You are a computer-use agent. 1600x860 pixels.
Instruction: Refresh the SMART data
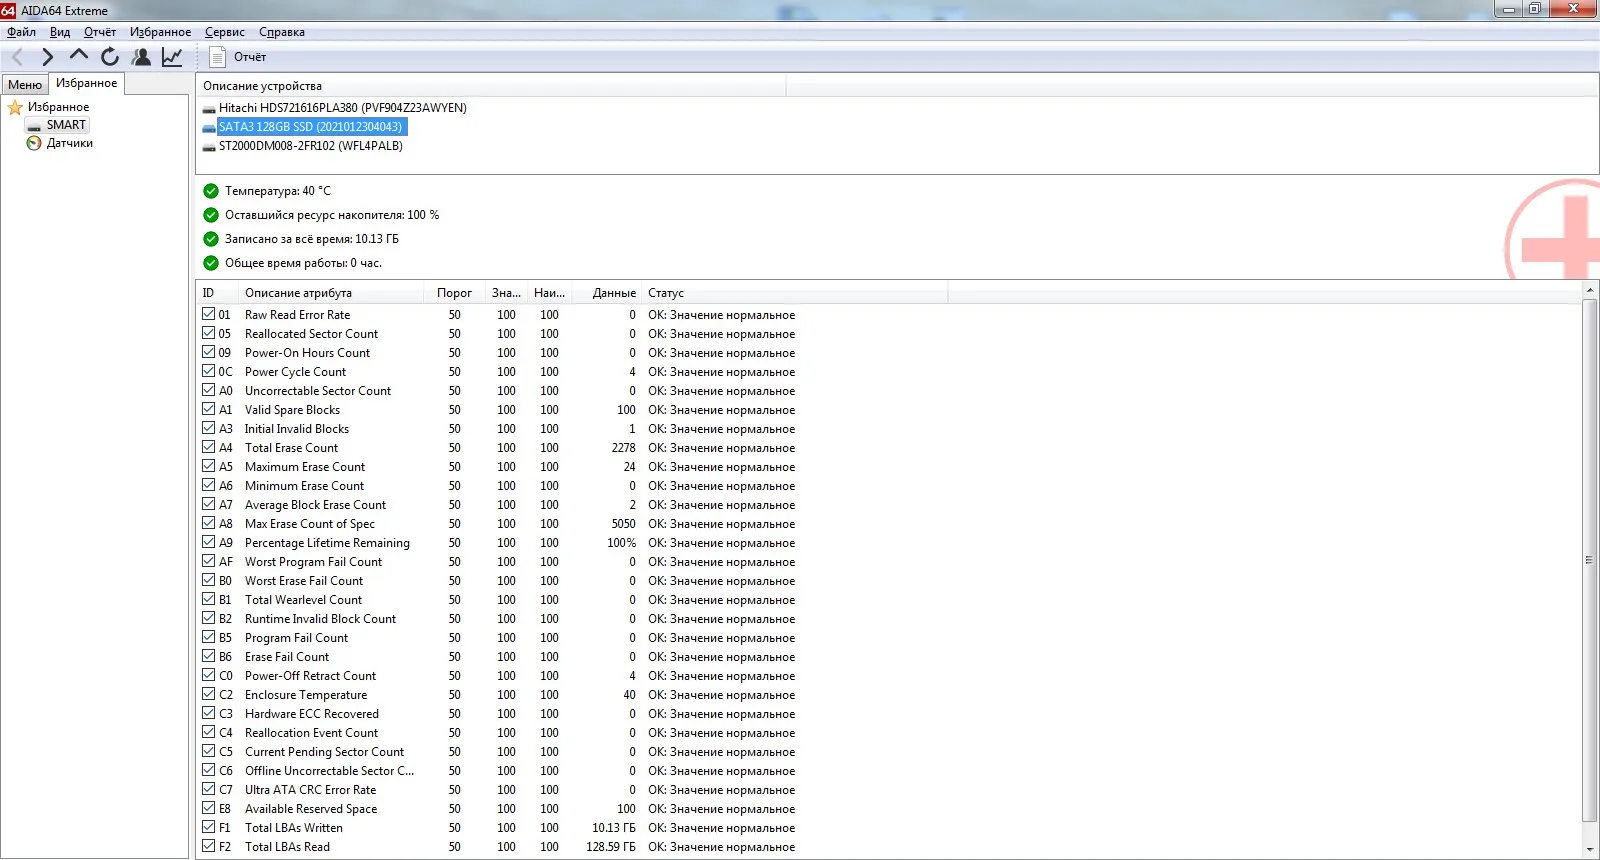pos(110,57)
